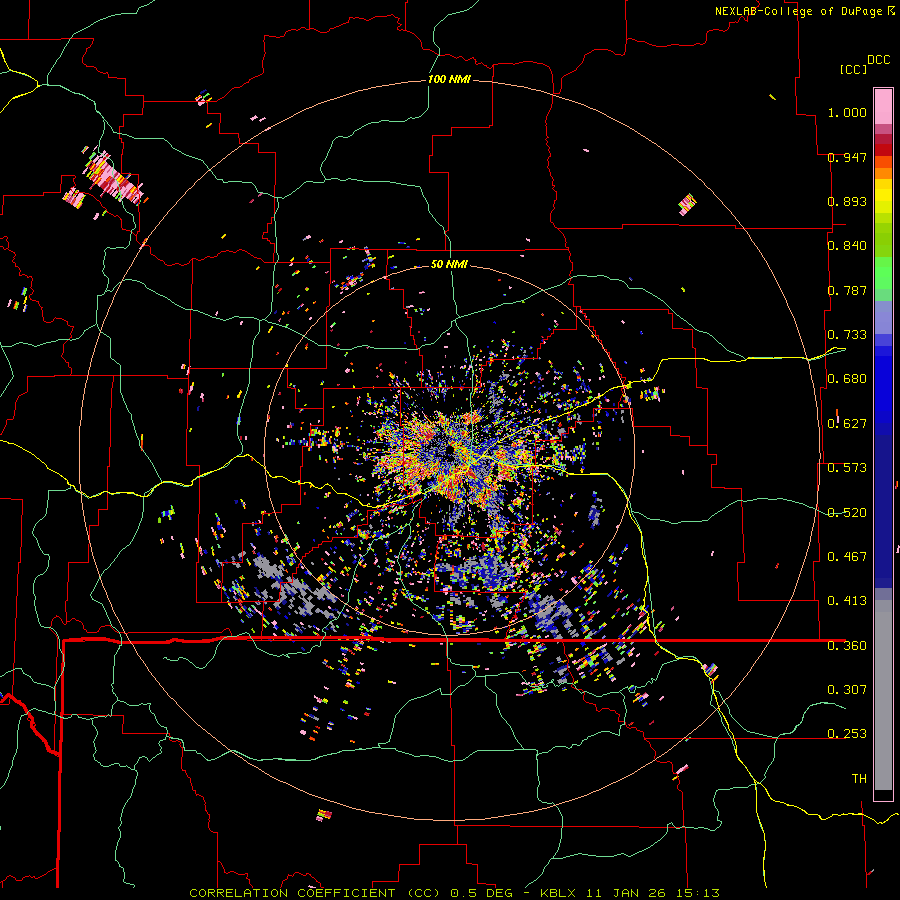
Task: Click the Correlation Coefficient KBLX caption
Action: (x=454, y=893)
